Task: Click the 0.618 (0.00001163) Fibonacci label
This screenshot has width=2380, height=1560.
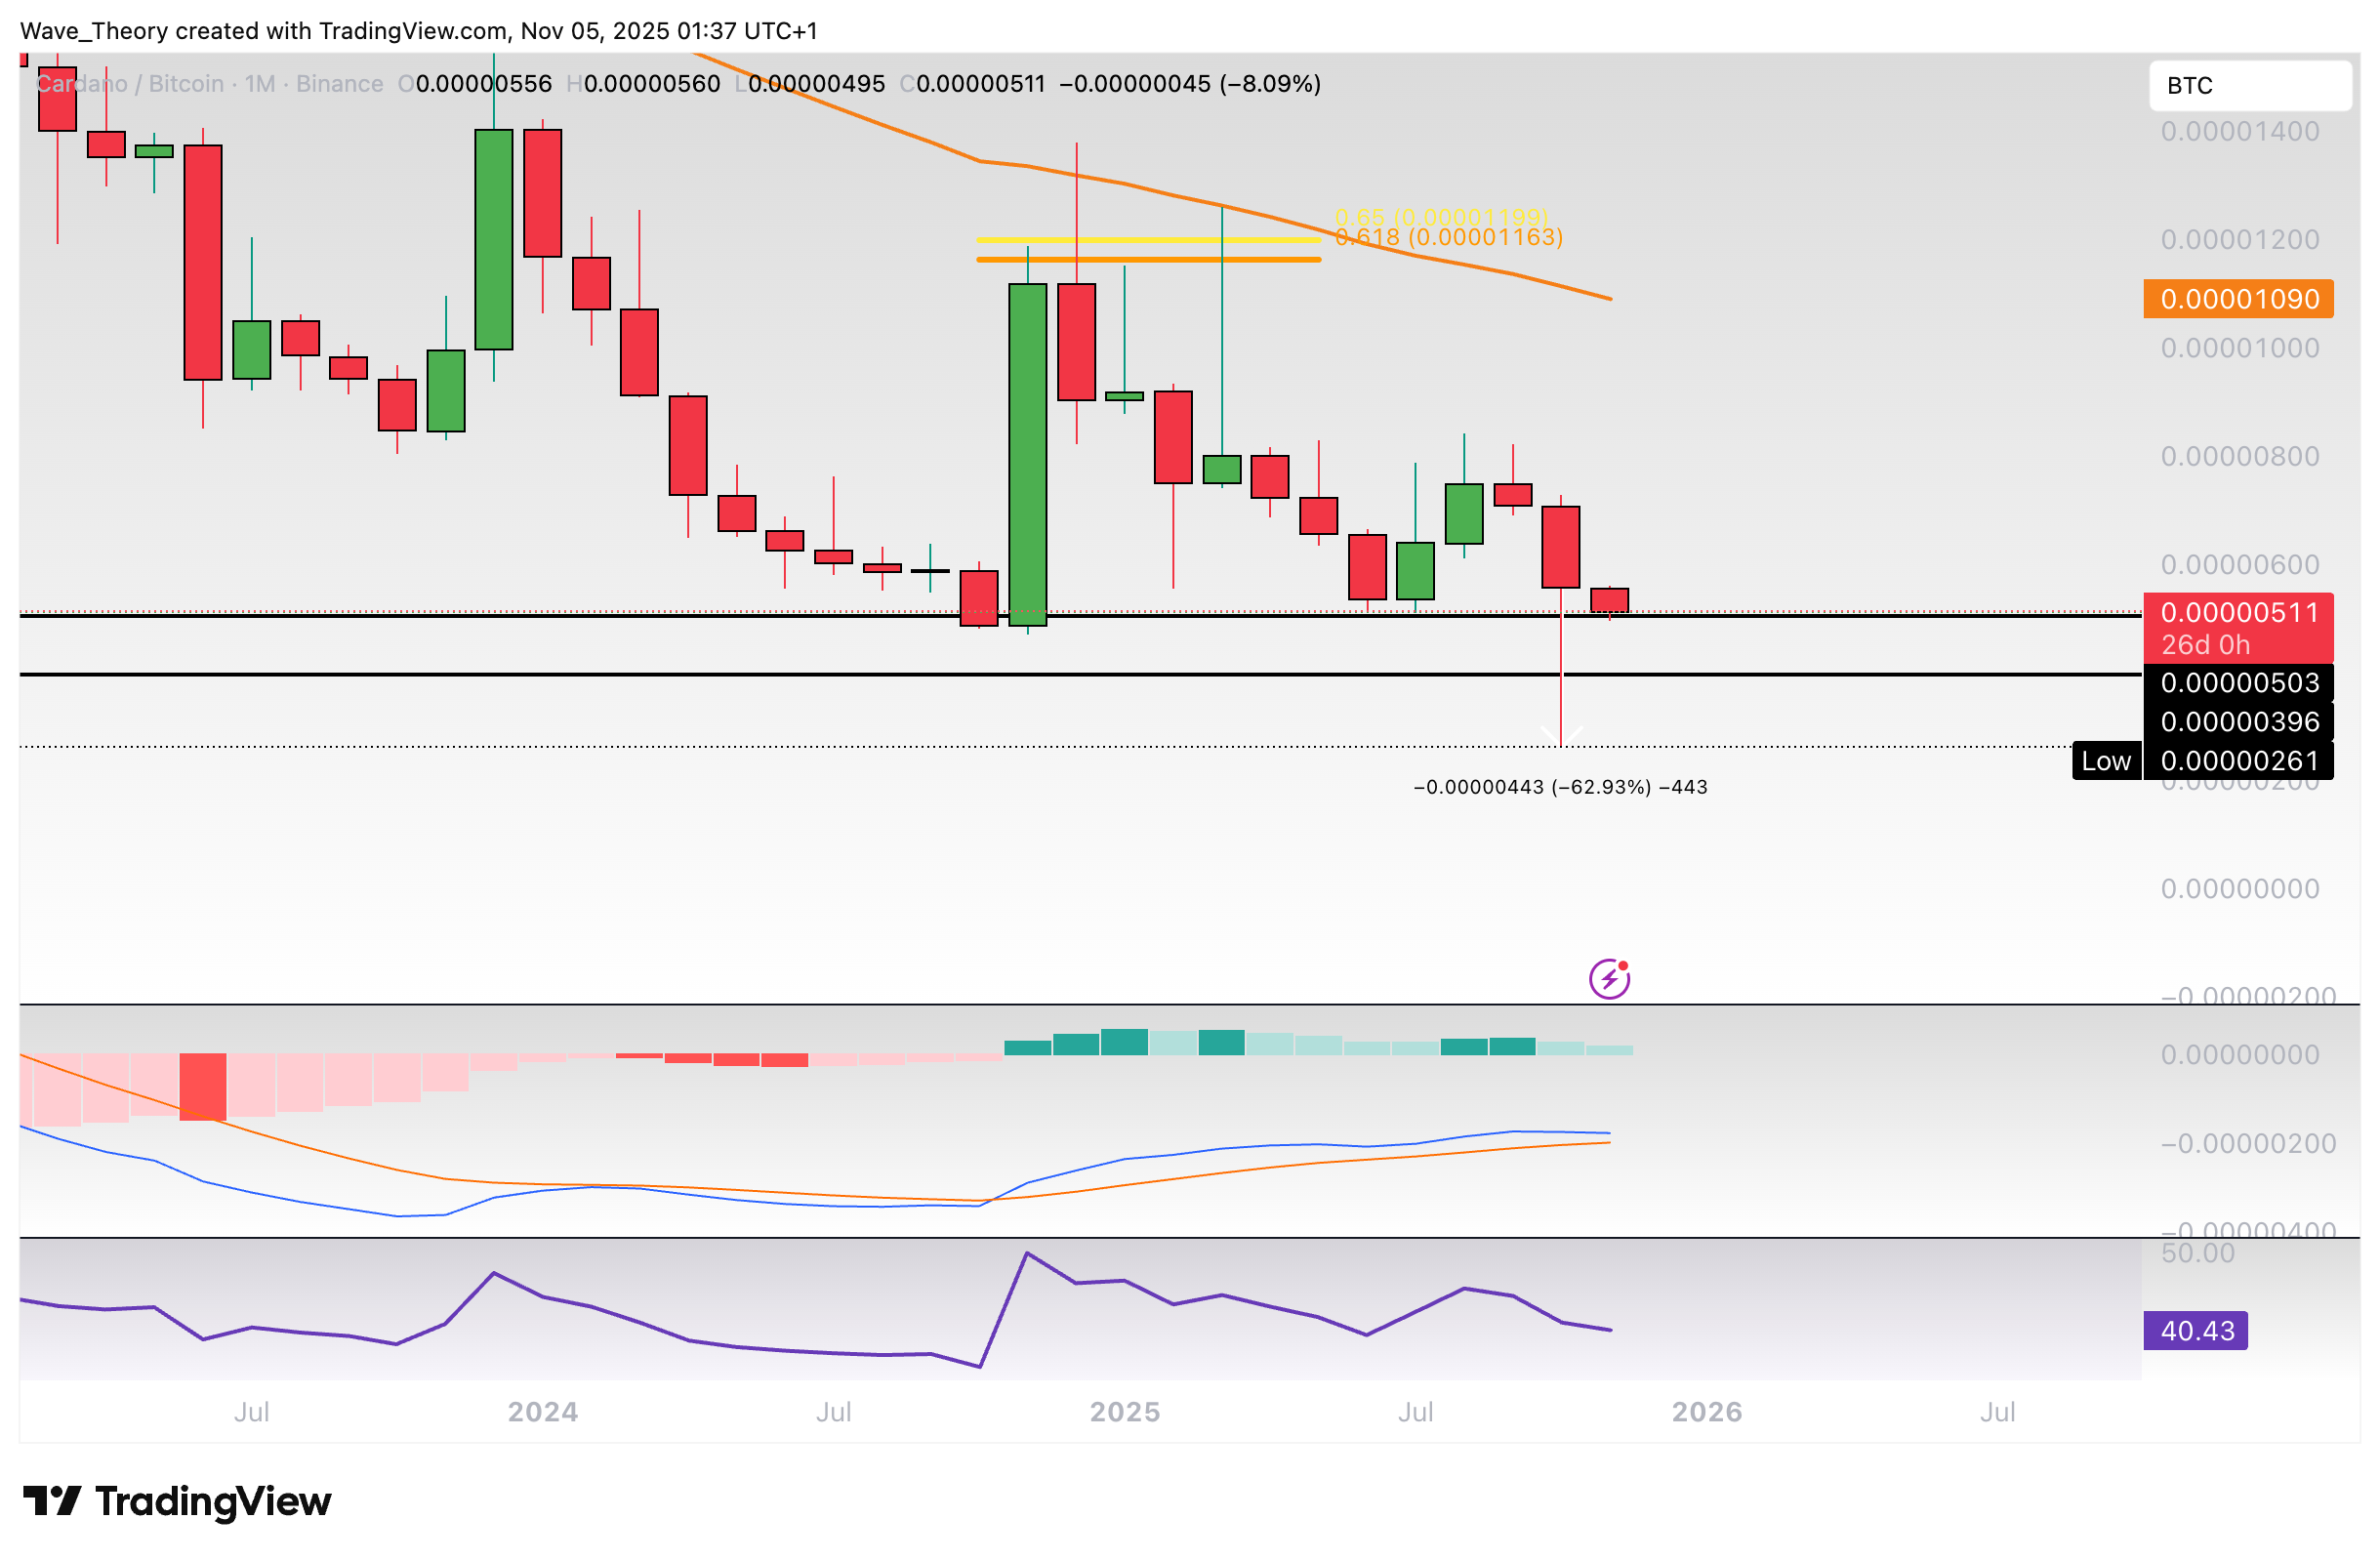Action: point(1444,237)
